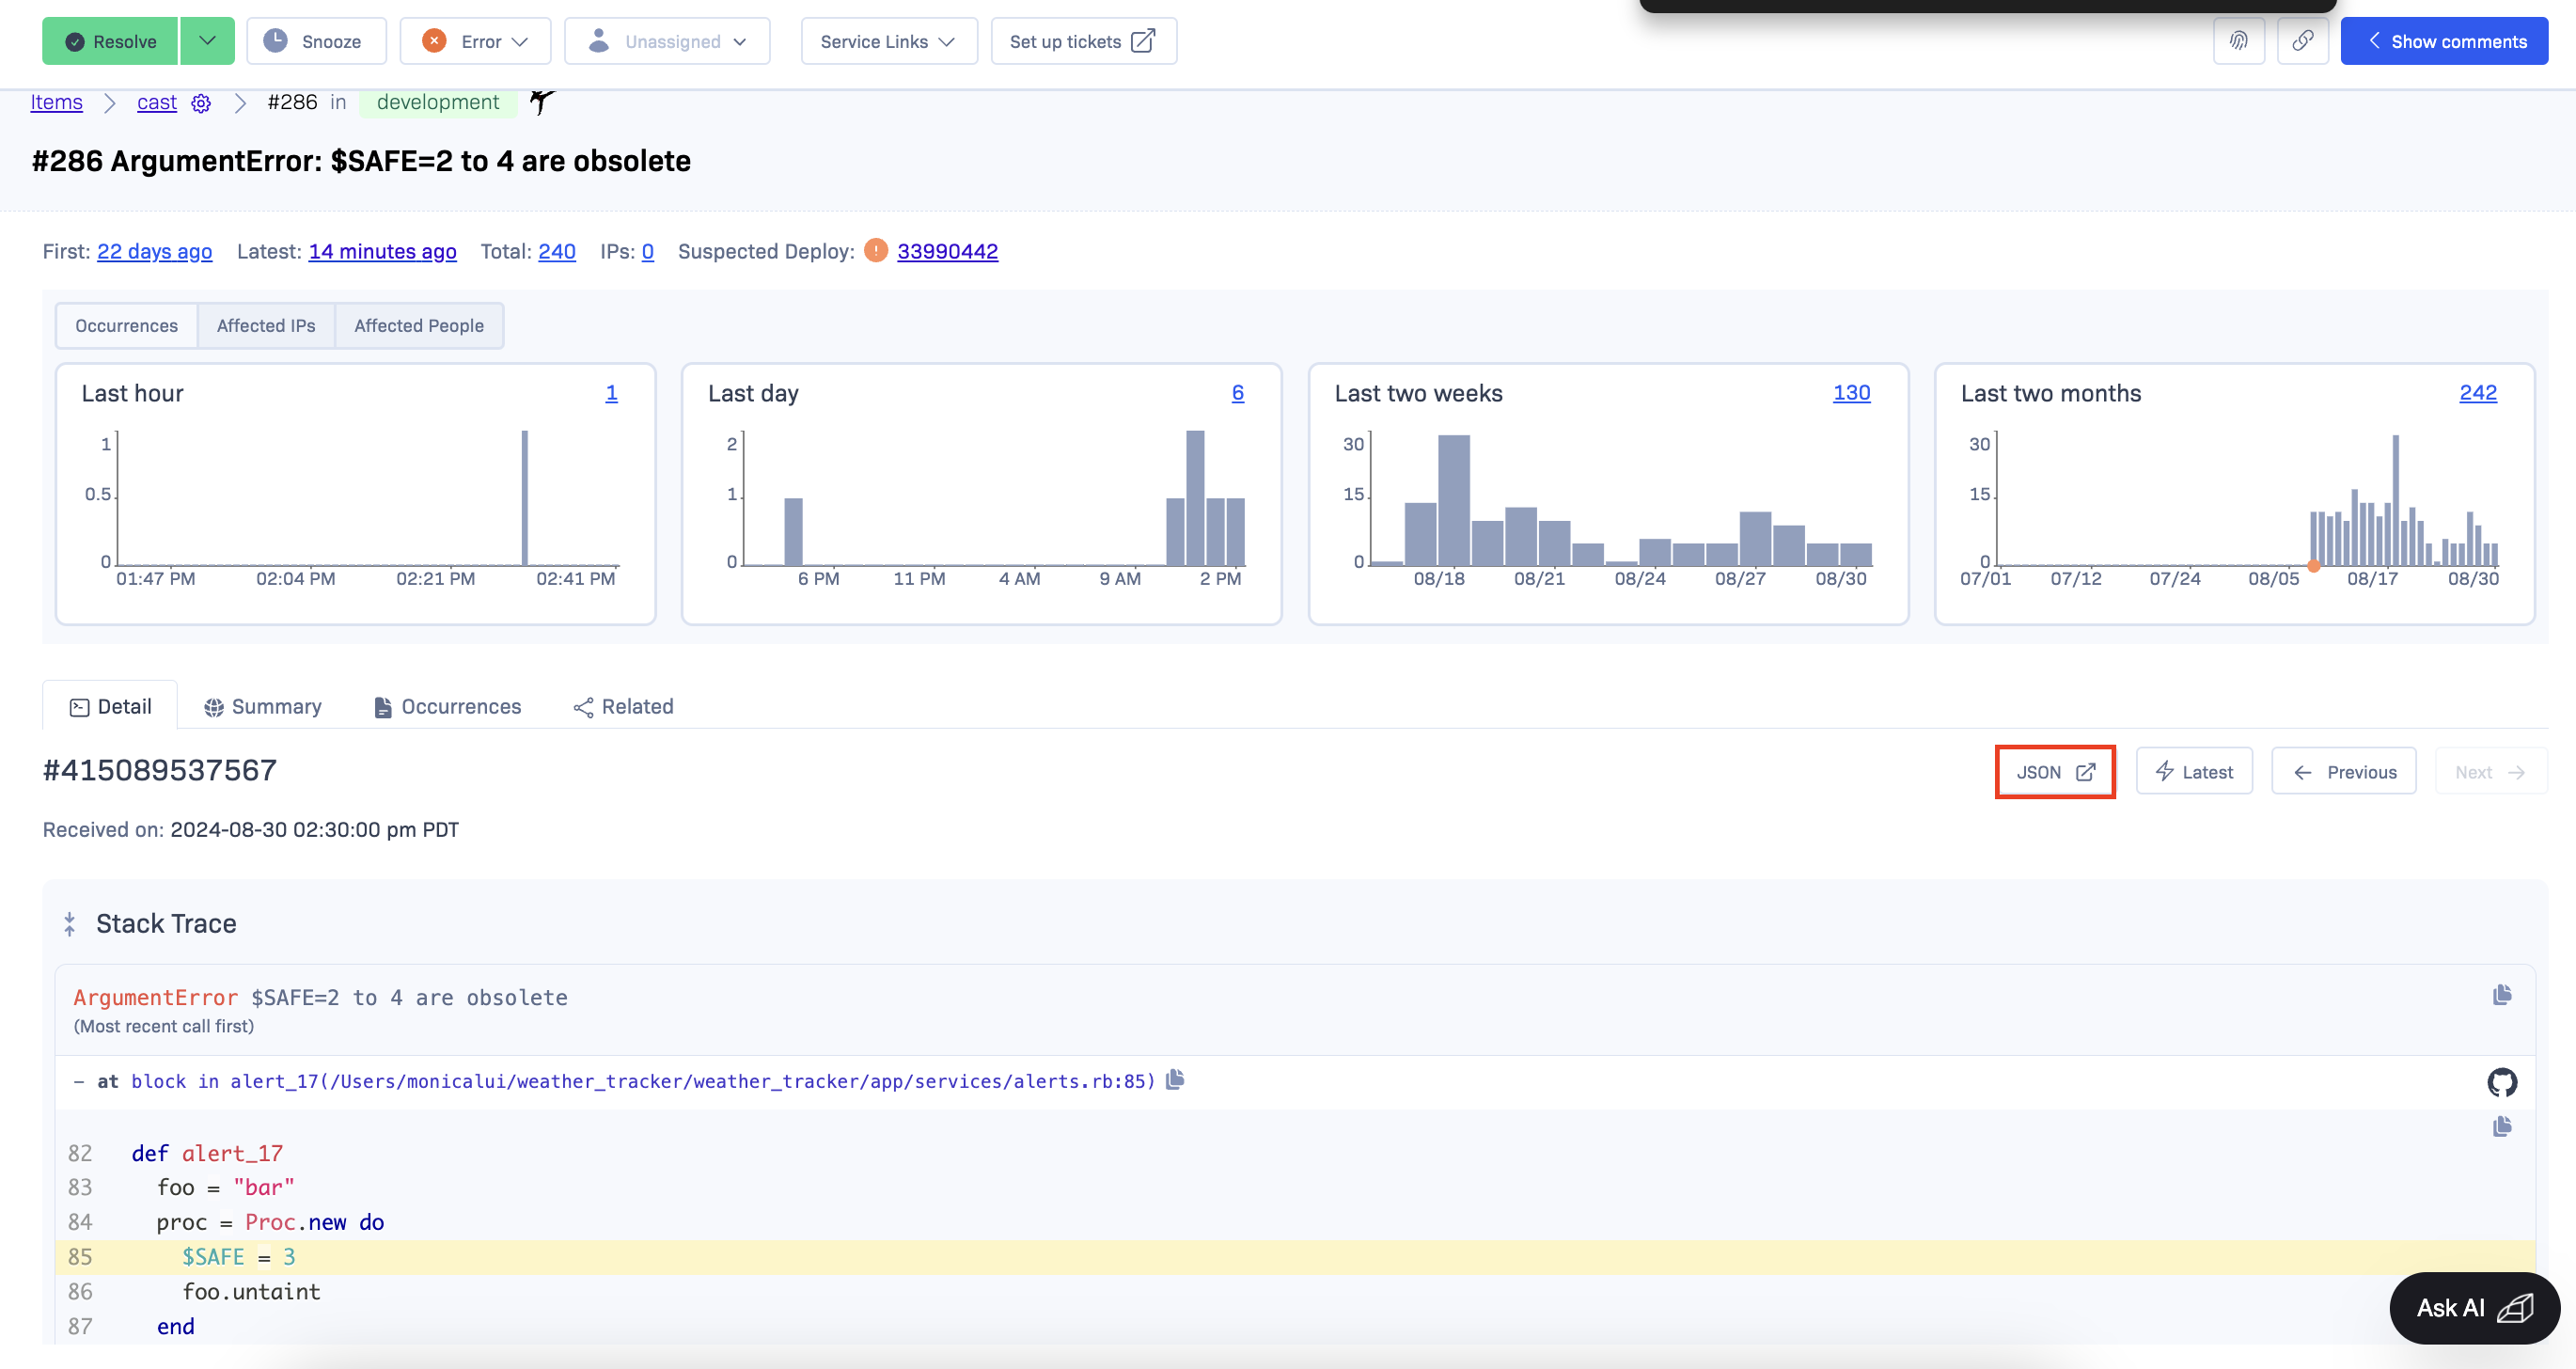Viewport: 2576px width, 1369px height.
Task: Copy the exception message icon
Action: point(2501,995)
